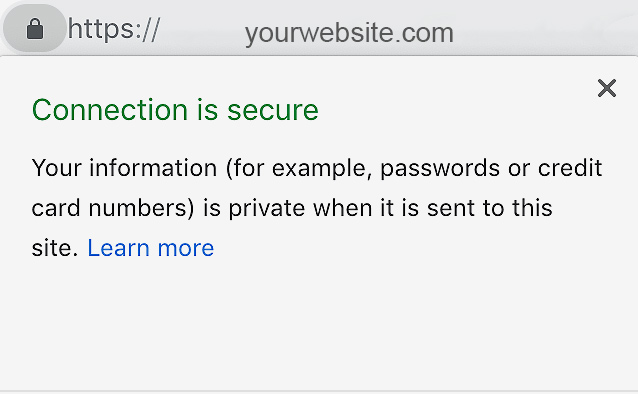
Task: Click the yourwebsite.com domain text
Action: click(349, 33)
